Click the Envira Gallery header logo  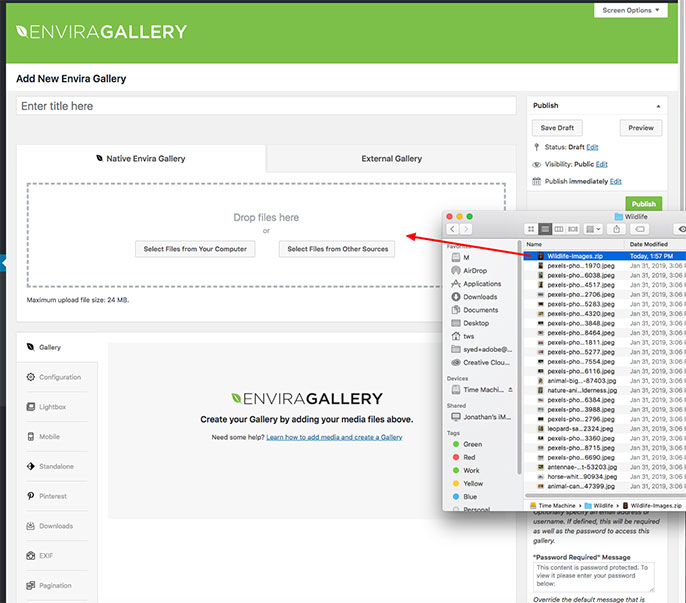coord(102,32)
